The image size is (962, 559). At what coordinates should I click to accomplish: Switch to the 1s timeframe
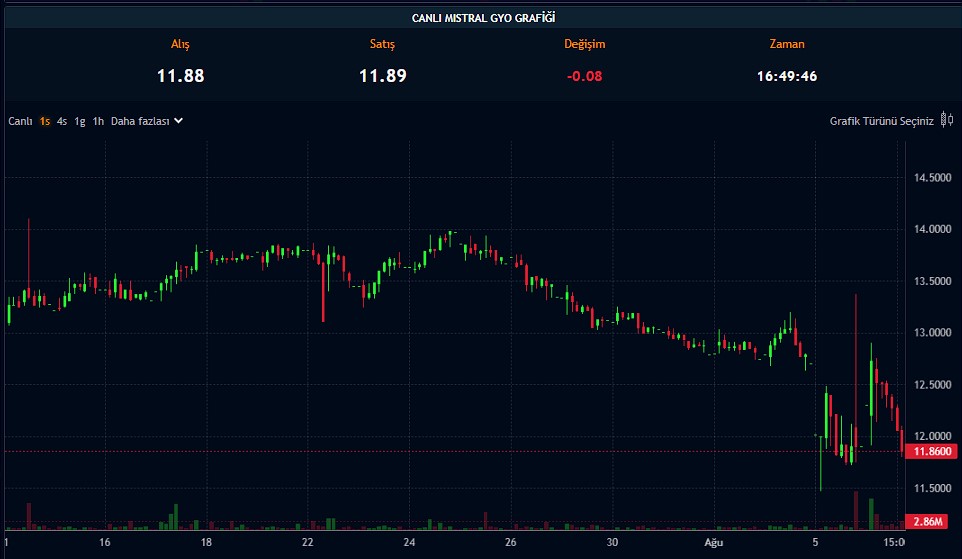pos(45,121)
